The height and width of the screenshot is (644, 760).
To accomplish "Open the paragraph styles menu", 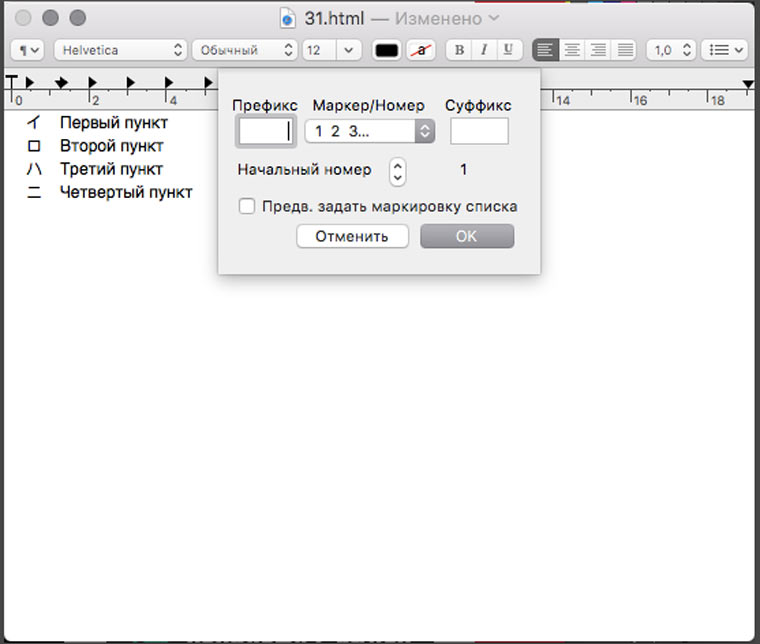I will (x=27, y=50).
